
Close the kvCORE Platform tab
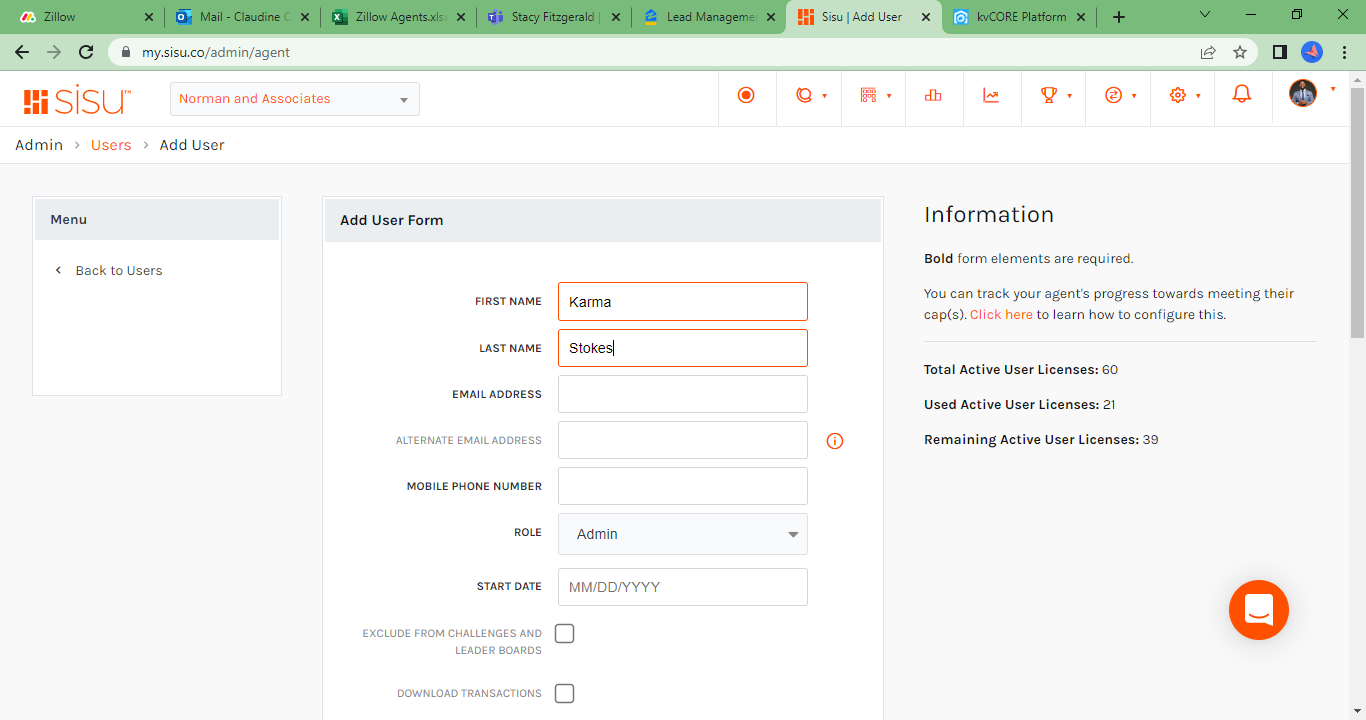[x=1082, y=17]
